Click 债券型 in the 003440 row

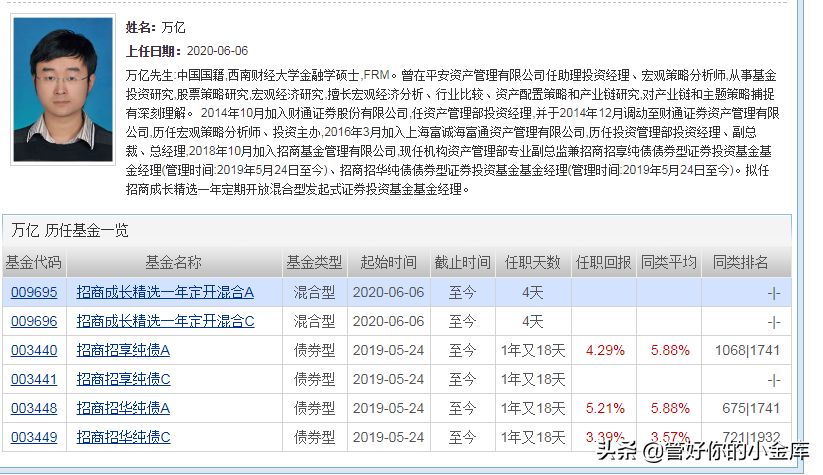coord(314,350)
